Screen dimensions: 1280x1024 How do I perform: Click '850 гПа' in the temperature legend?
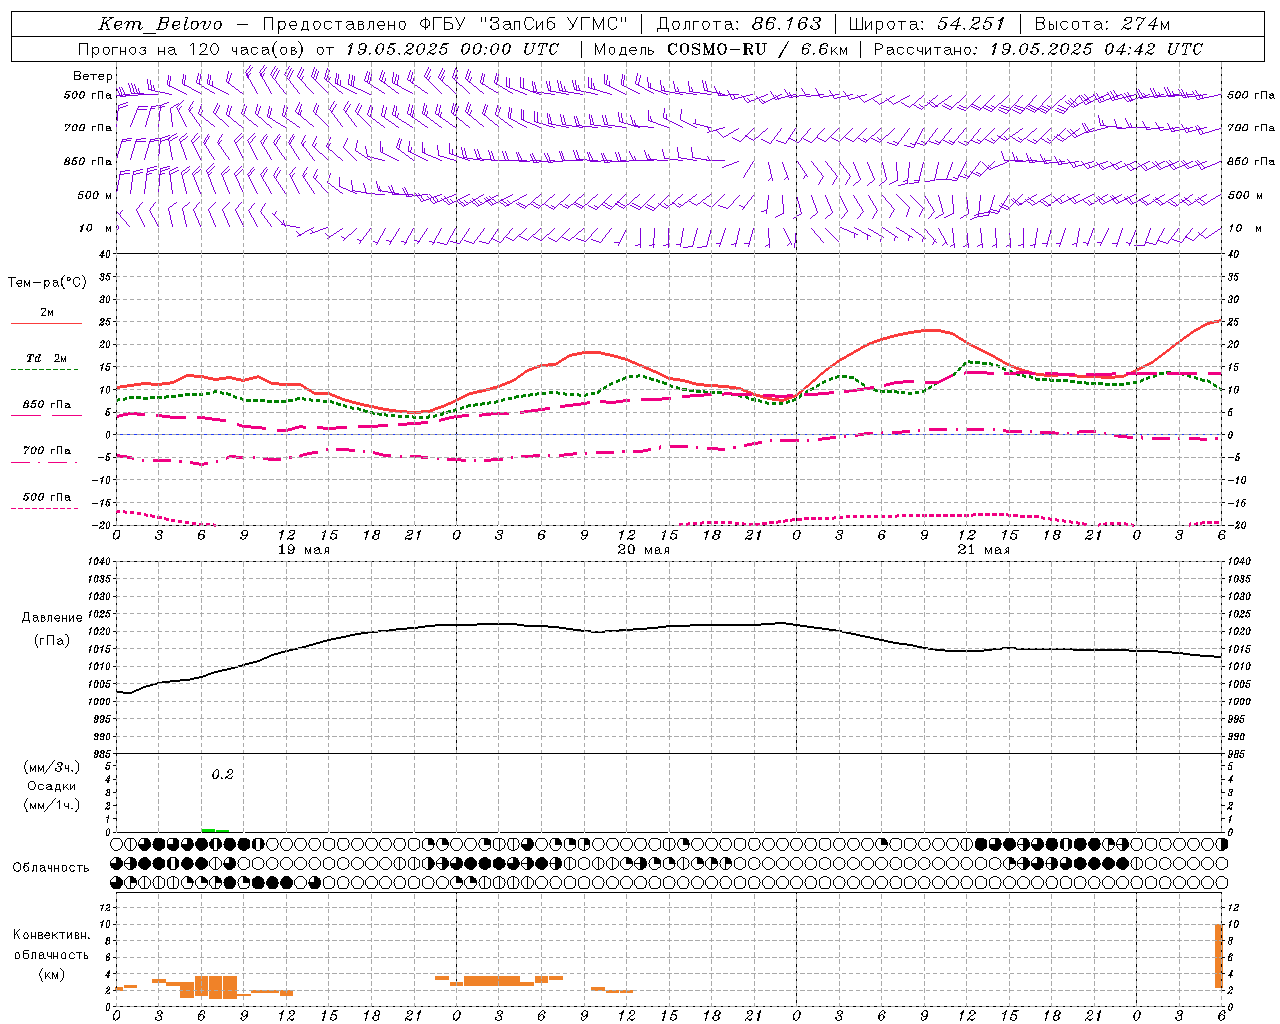[47, 405]
